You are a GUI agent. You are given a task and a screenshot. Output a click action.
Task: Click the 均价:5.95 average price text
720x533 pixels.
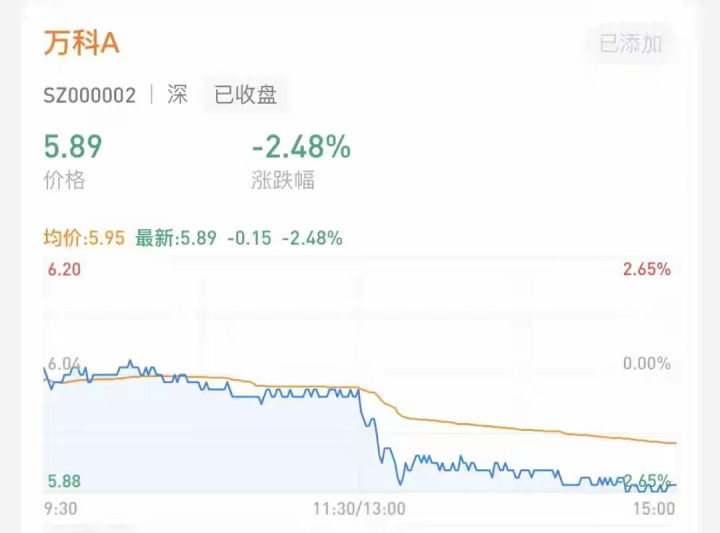pyautogui.click(x=84, y=238)
